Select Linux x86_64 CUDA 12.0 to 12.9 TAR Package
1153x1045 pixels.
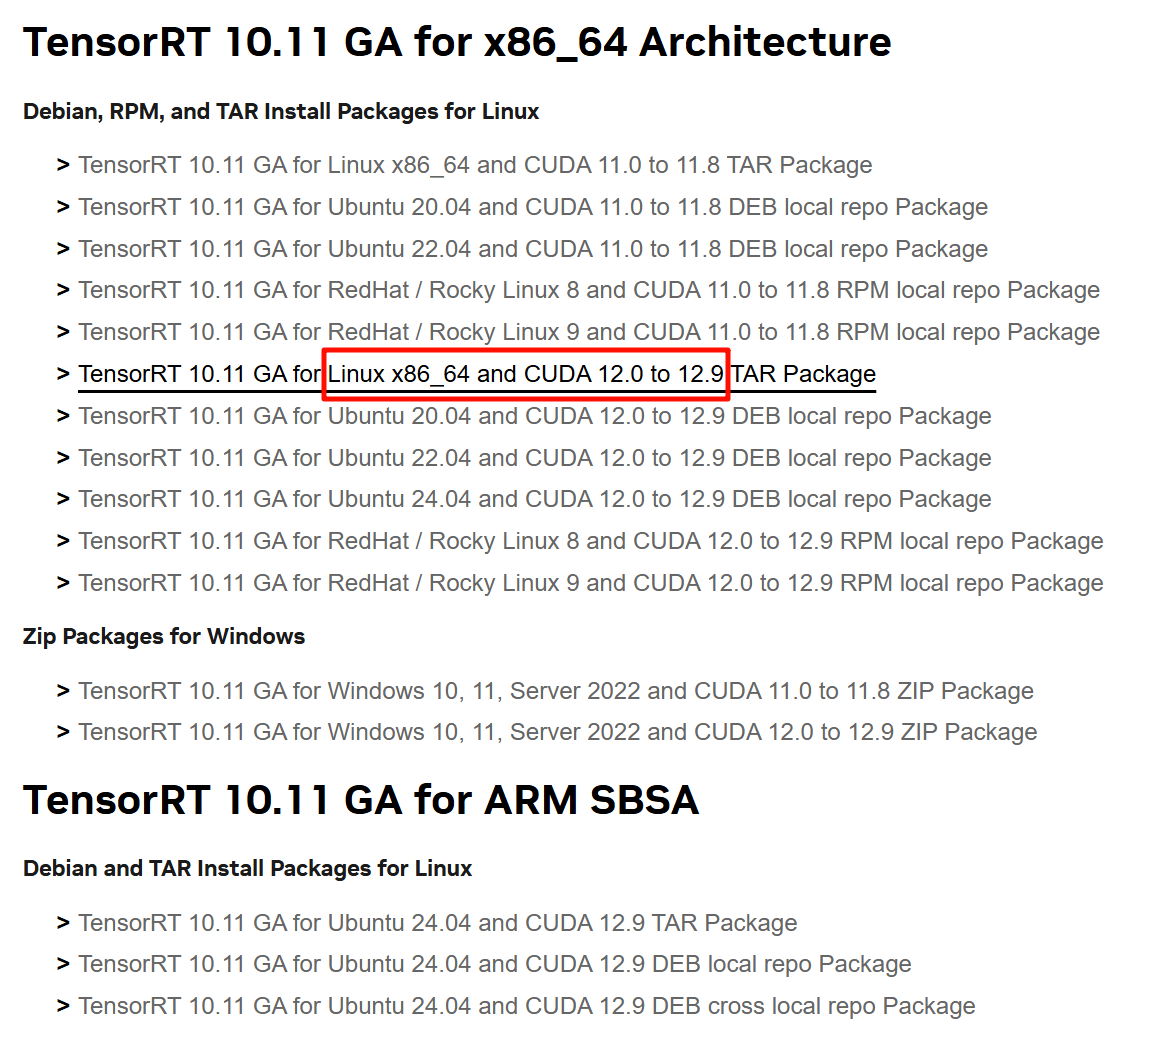[477, 374]
